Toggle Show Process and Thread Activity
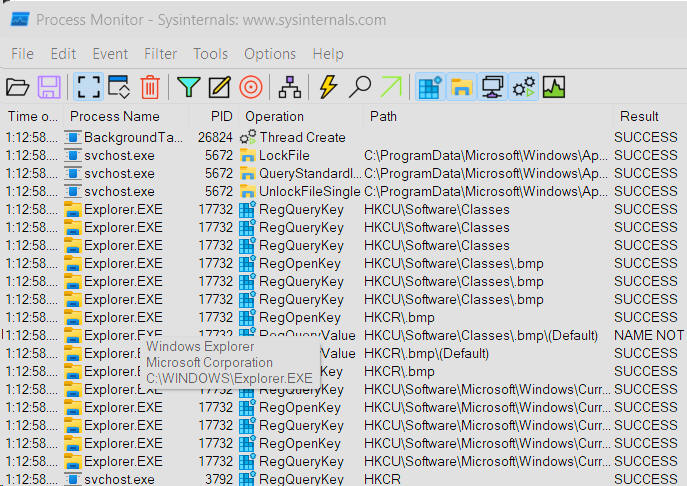Image resolution: width=687 pixels, height=486 pixels. click(524, 87)
